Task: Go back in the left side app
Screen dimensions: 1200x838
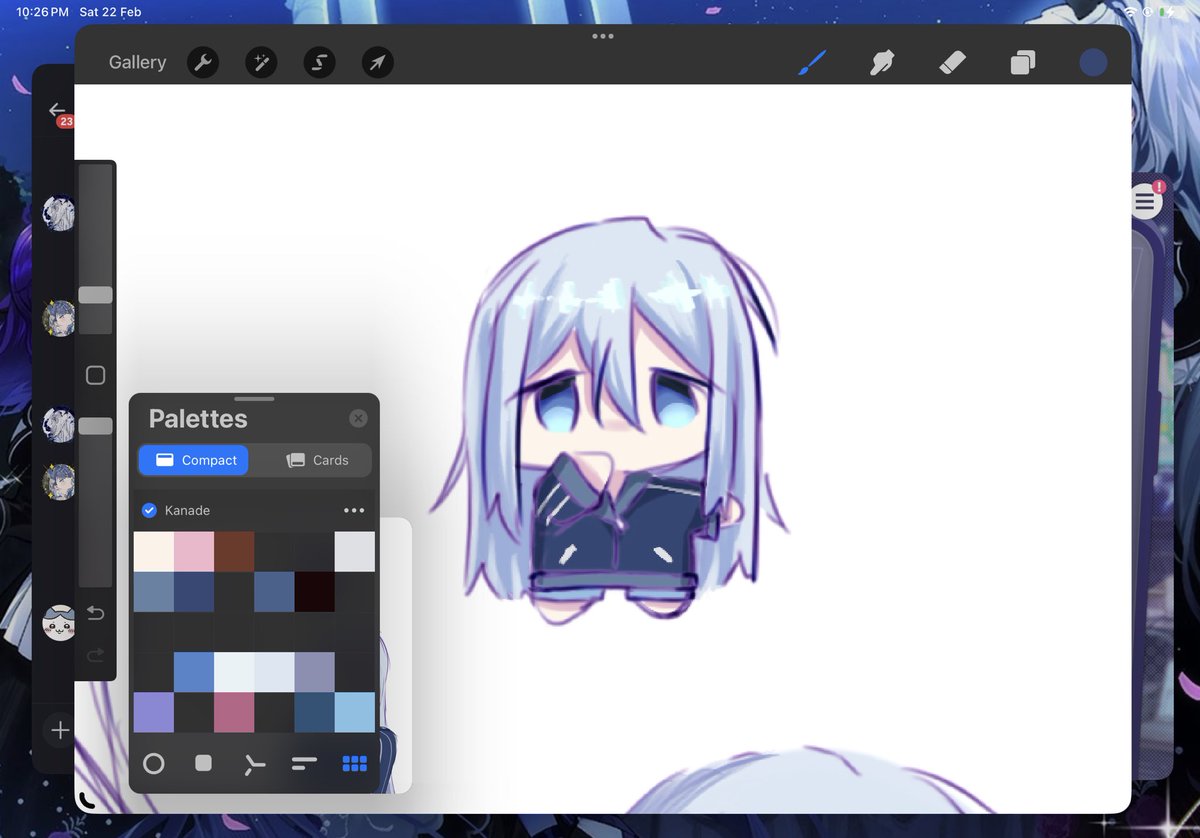Action: coord(56,110)
